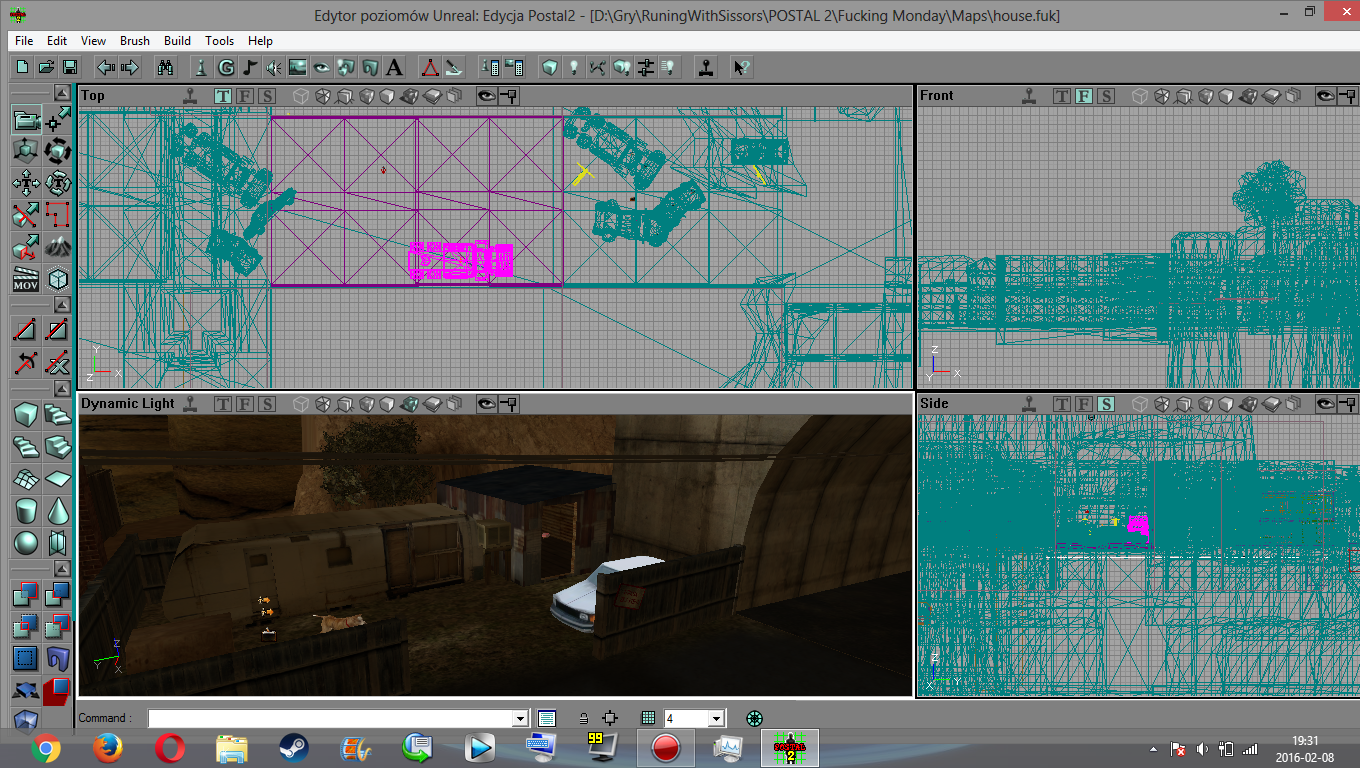
Task: Toggle realtime preview in Front viewport
Action: tap(1029, 96)
